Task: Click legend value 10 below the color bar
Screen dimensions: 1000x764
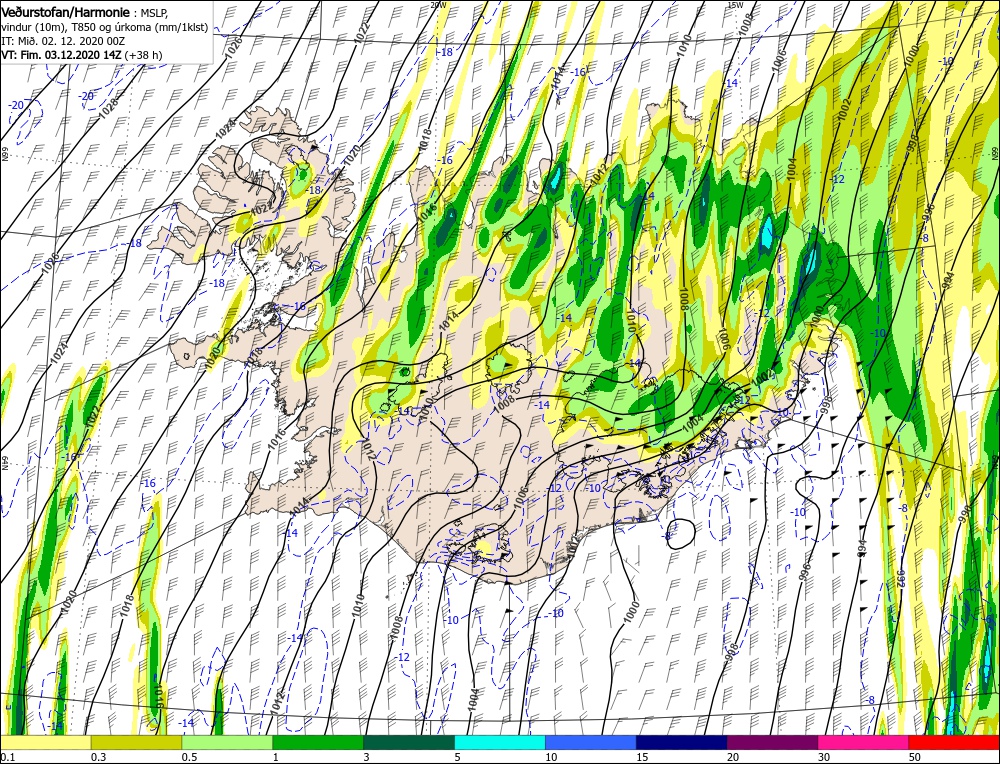Action: (551, 757)
